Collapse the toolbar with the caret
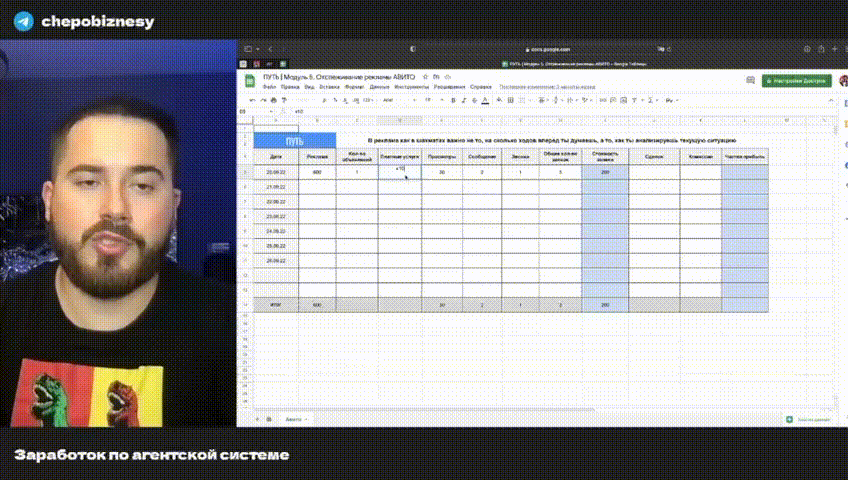Image resolution: width=848 pixels, height=480 pixels. [831, 100]
